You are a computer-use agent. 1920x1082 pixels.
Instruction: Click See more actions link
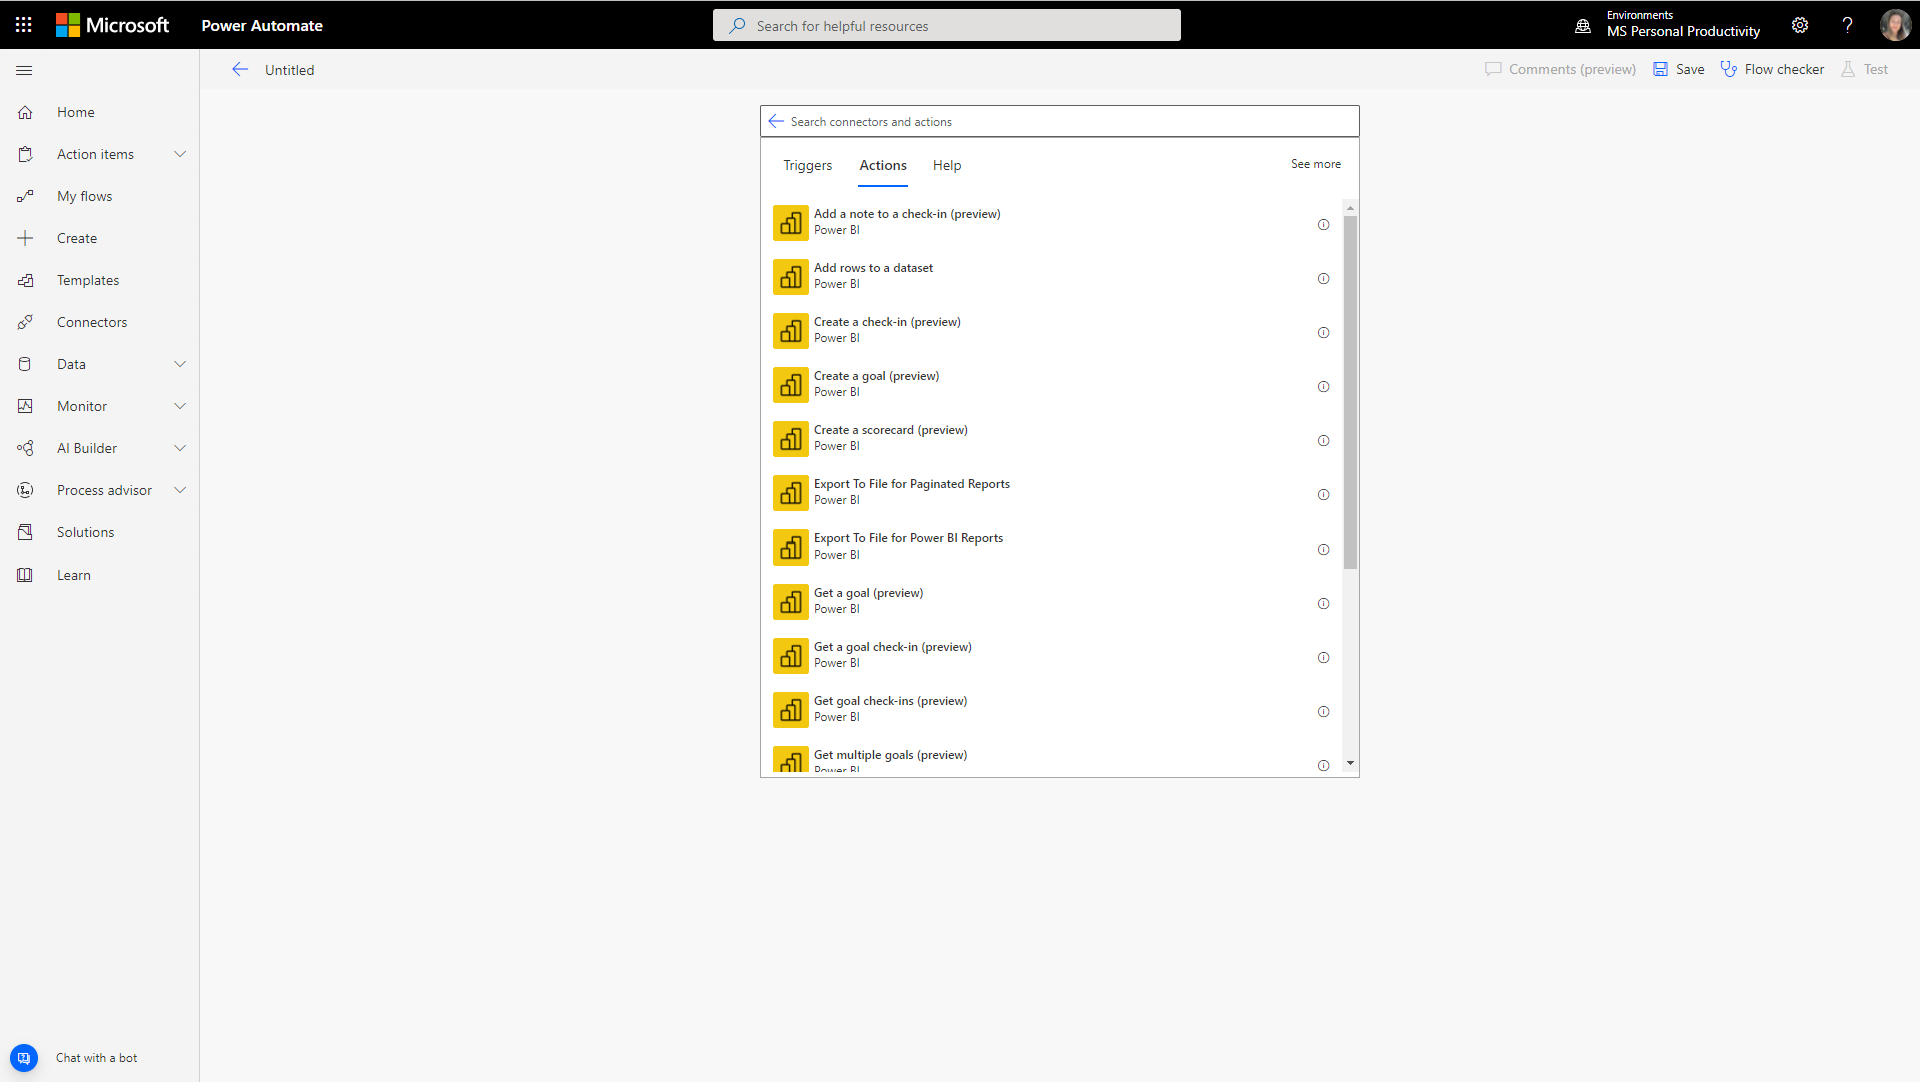point(1315,161)
